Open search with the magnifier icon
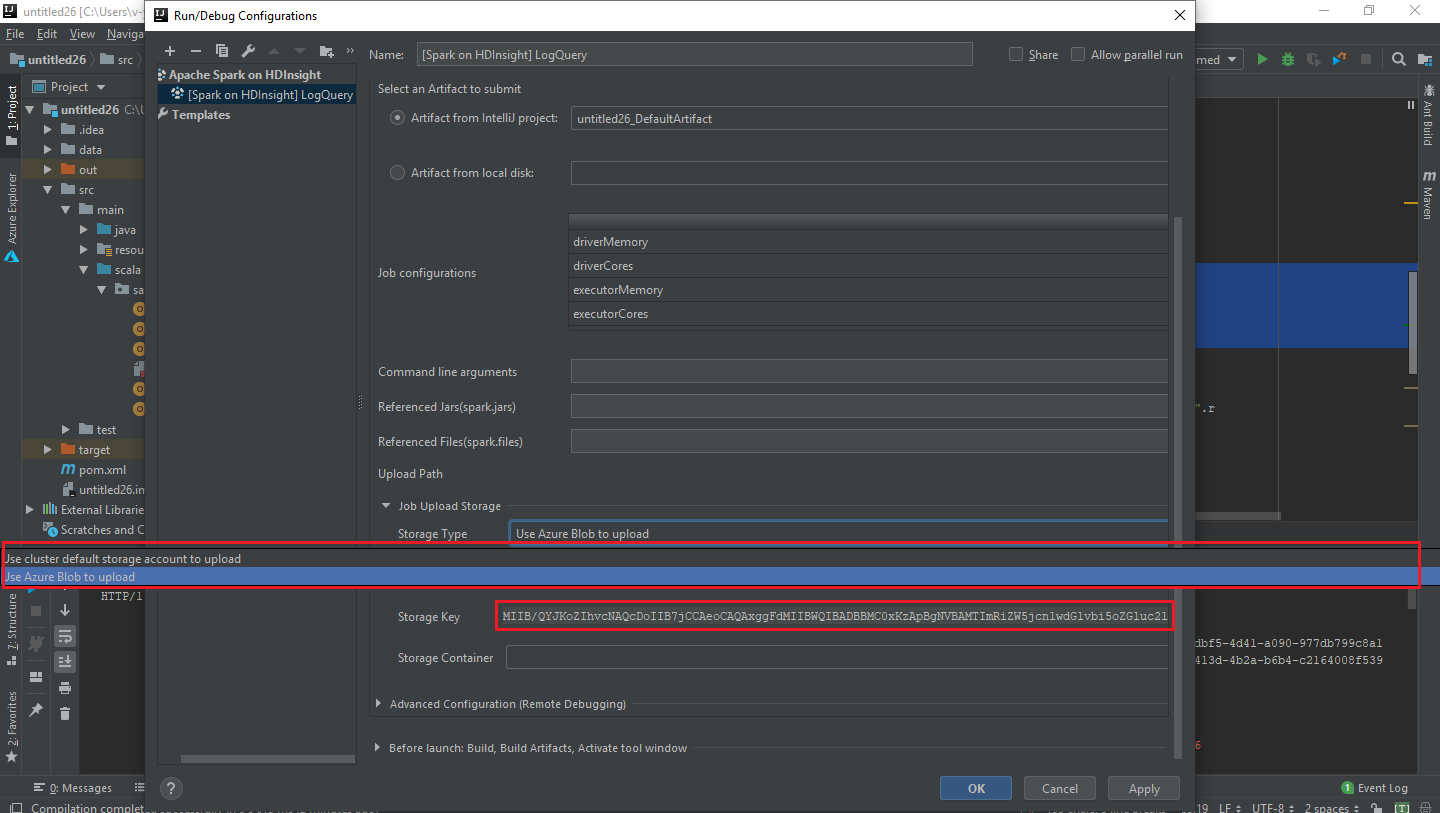The width and height of the screenshot is (1440, 813). 1398,59
